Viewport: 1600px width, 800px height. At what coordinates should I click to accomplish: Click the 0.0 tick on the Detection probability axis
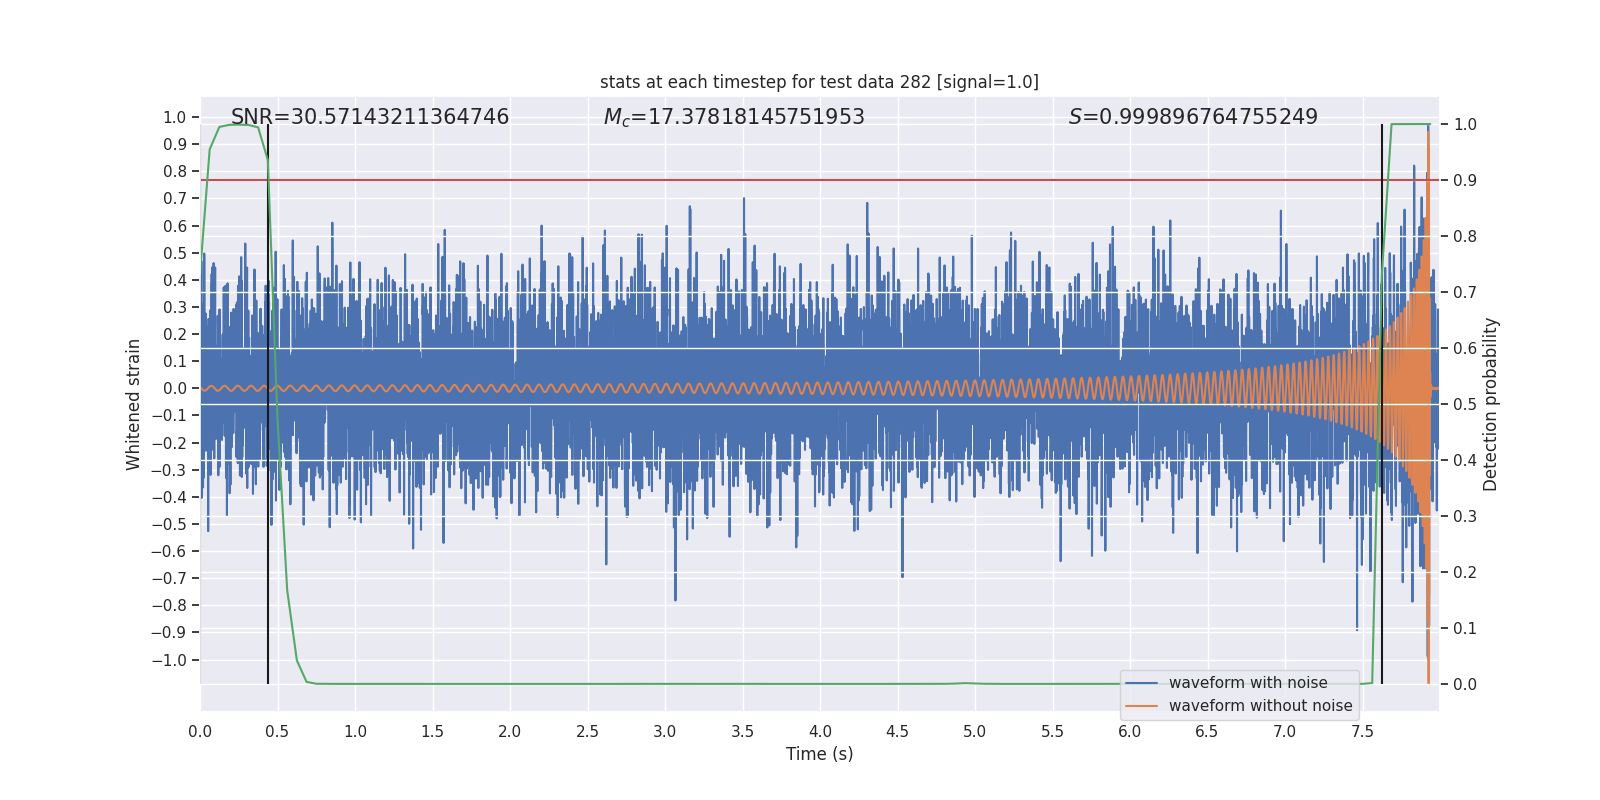[1465, 684]
